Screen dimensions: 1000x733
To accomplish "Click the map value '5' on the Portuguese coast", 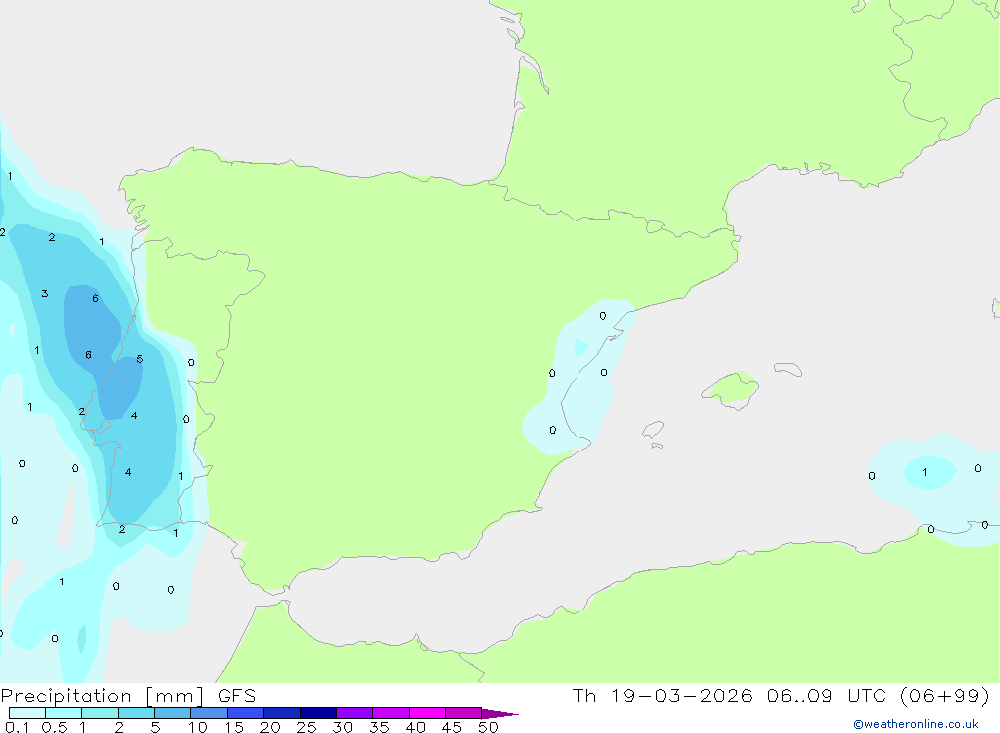I will pyautogui.click(x=140, y=359).
